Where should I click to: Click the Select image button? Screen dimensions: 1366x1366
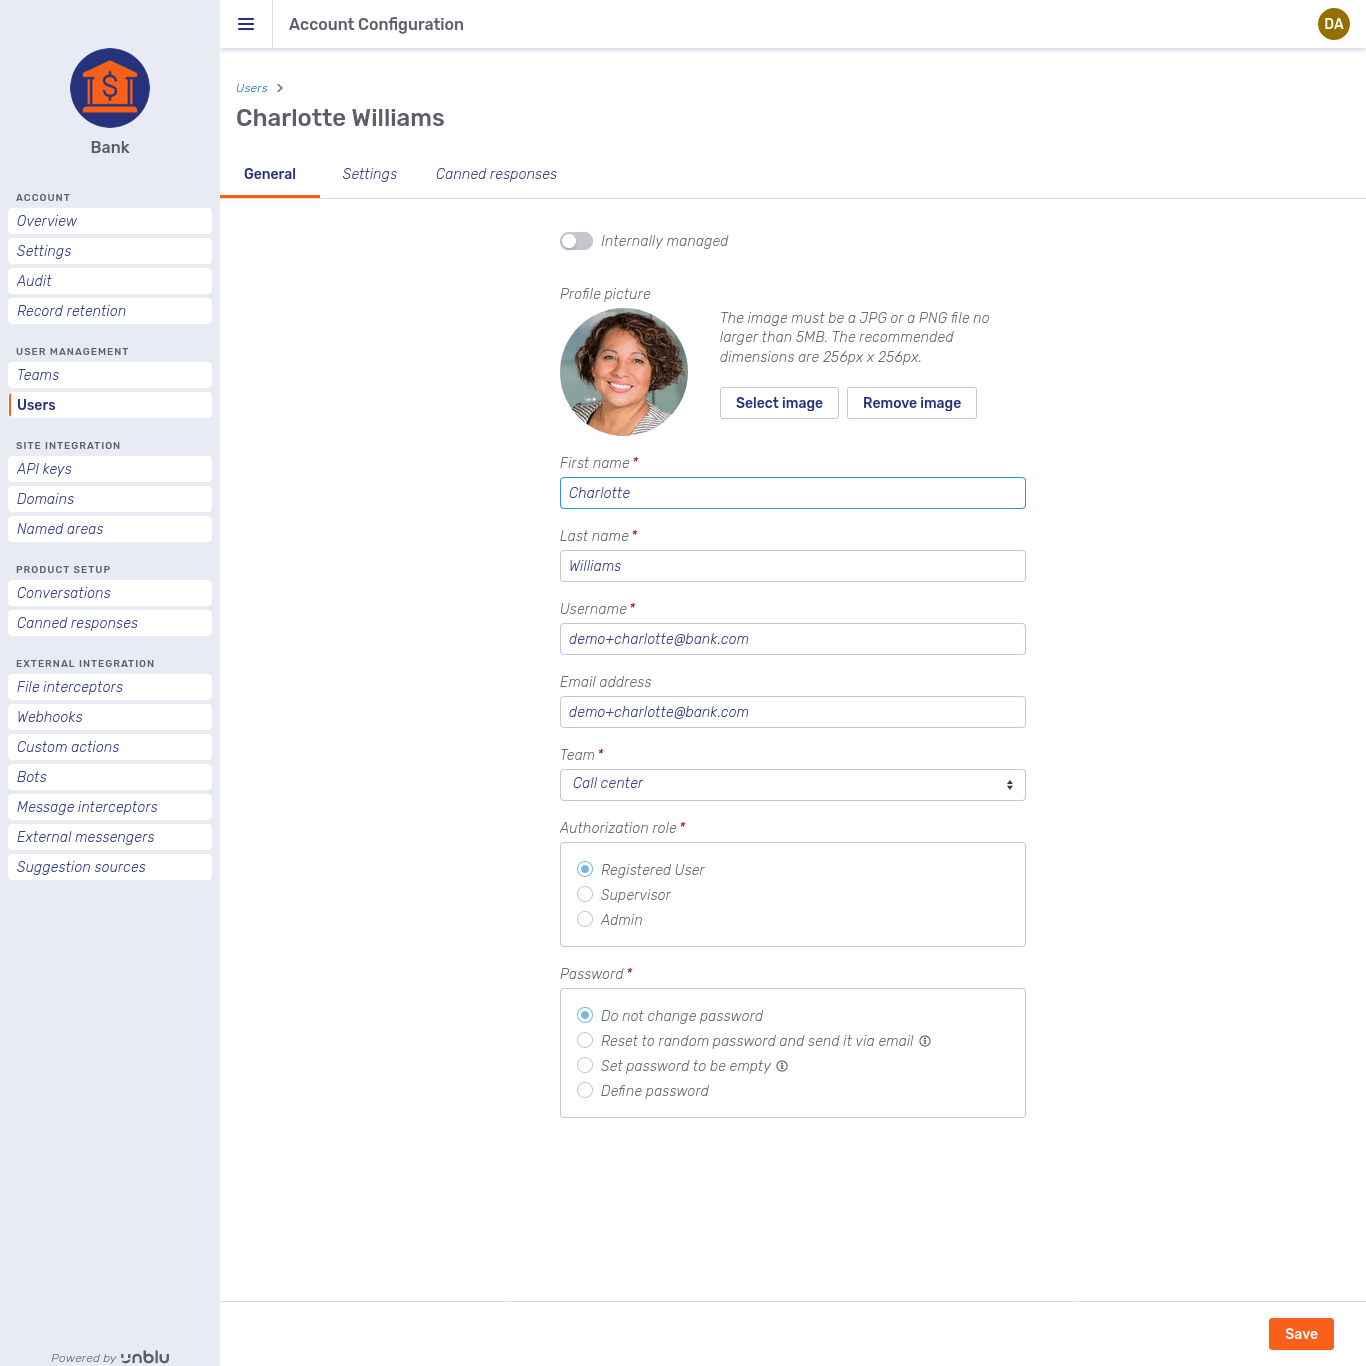click(x=779, y=403)
